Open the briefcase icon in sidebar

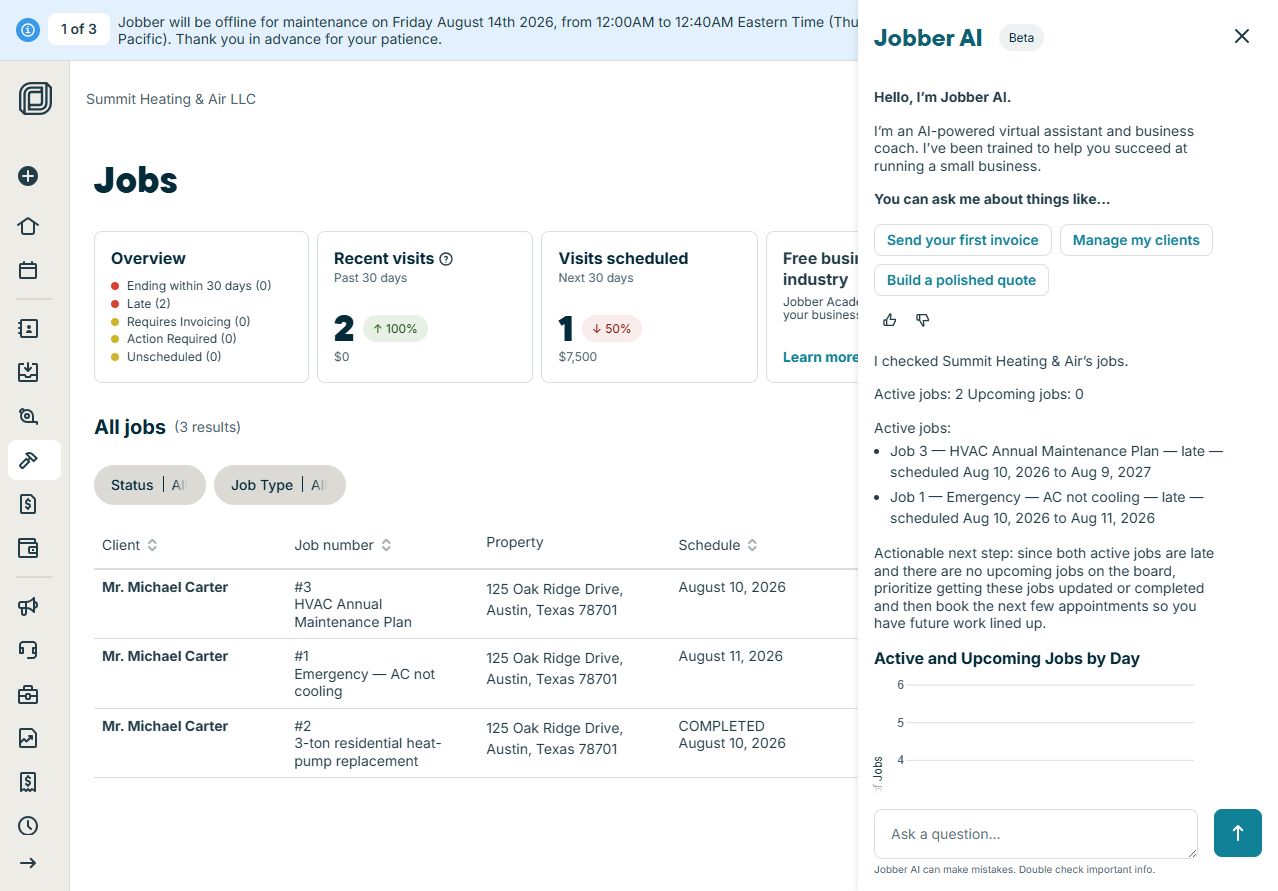click(28, 694)
